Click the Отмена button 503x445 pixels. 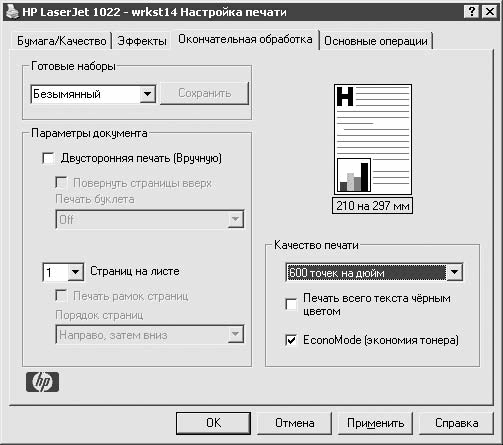[x=295, y=423]
